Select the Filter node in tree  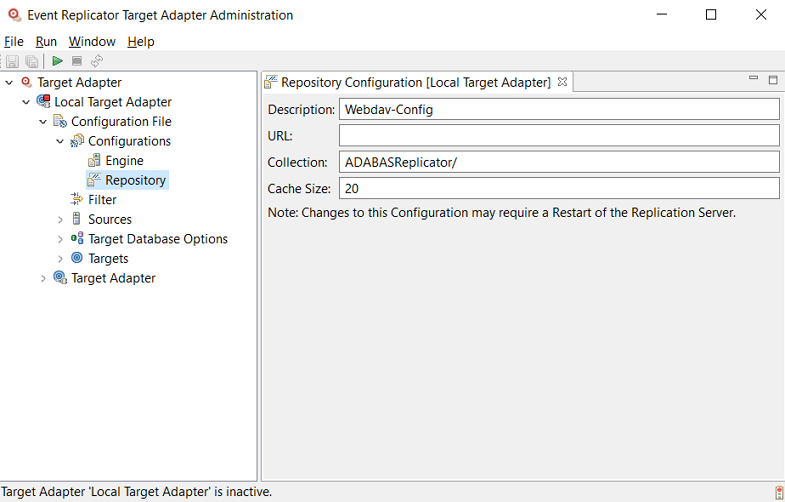click(x=102, y=200)
